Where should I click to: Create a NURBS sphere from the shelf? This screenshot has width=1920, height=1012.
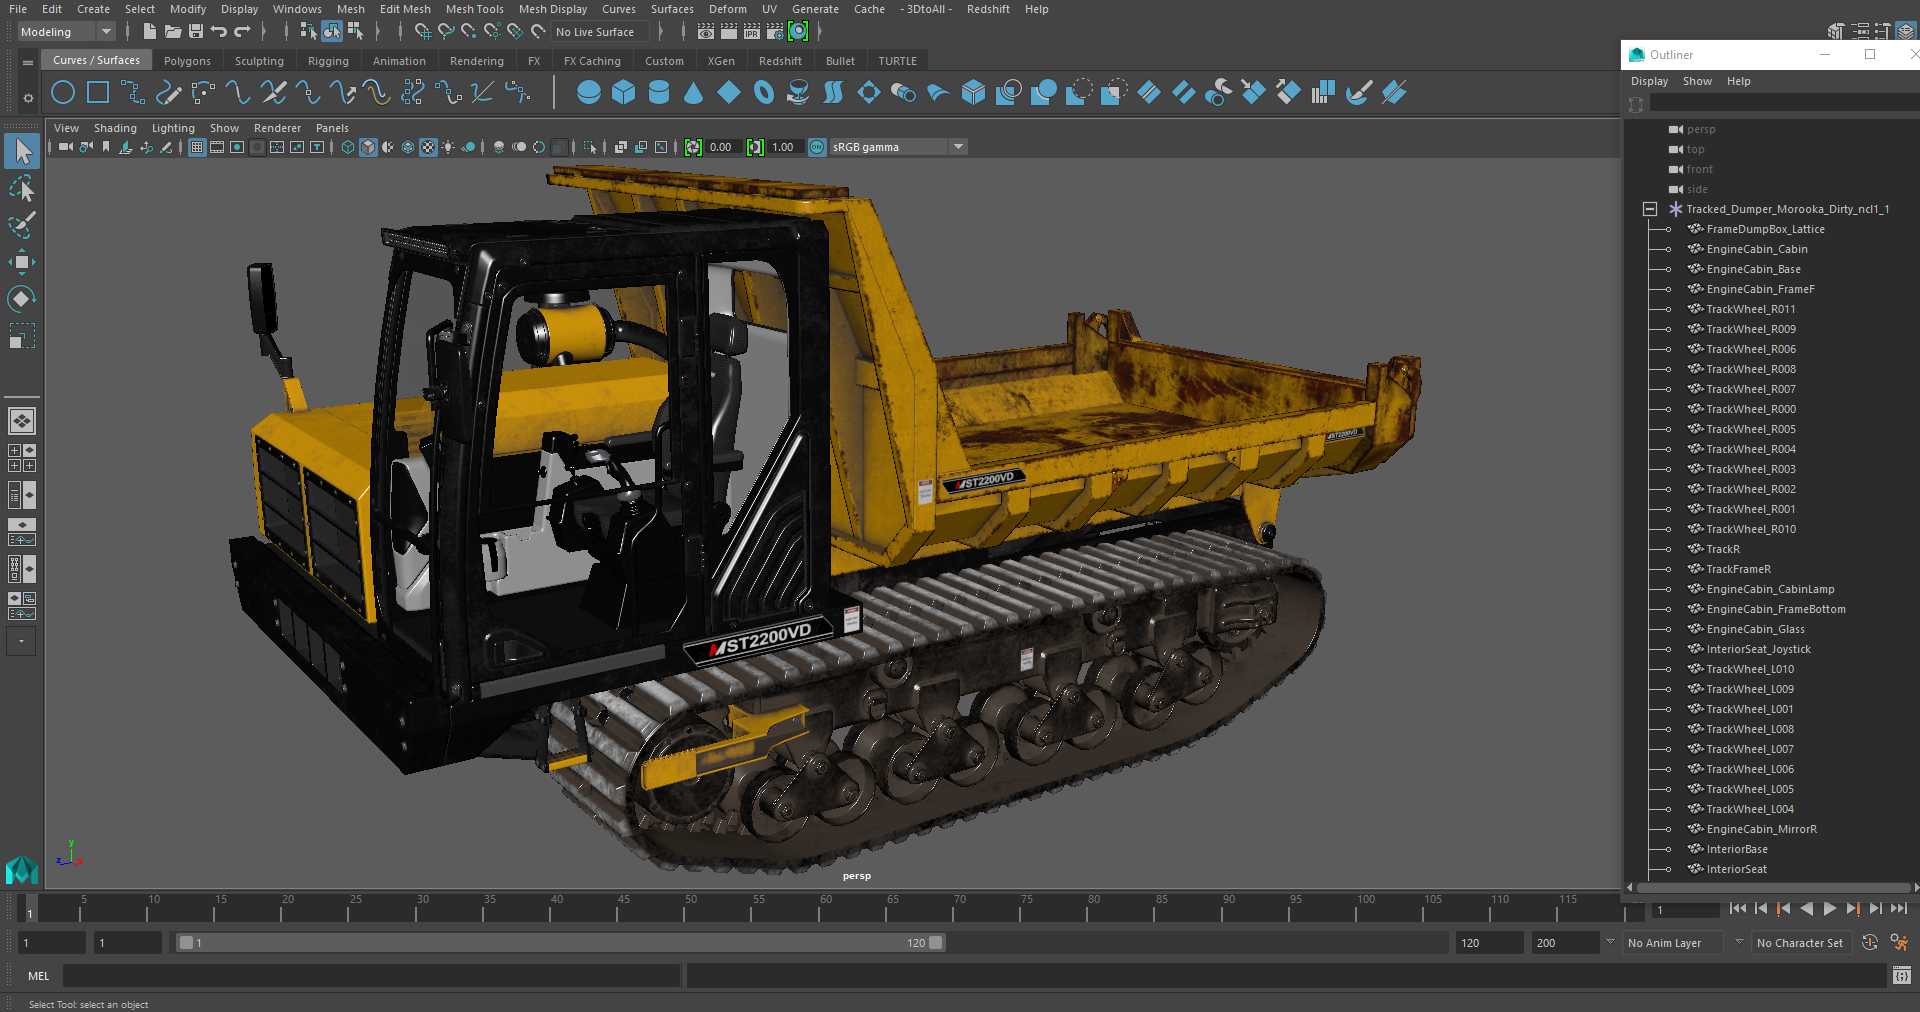pos(589,93)
